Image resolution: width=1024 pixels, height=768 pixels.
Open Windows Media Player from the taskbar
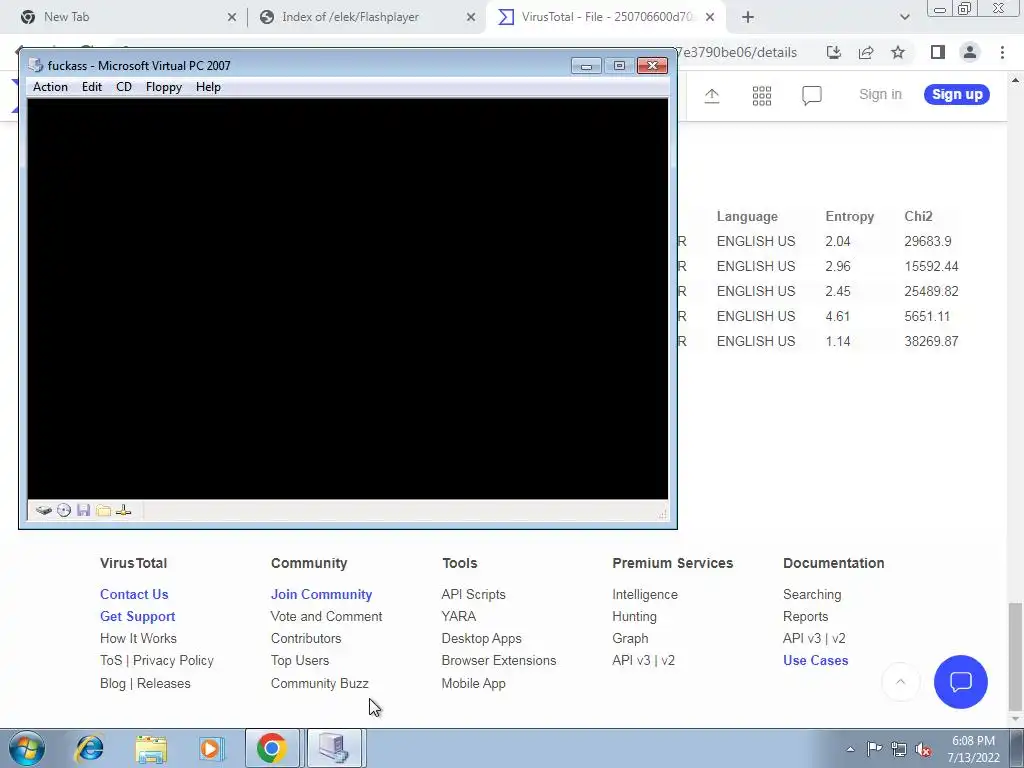[x=211, y=748]
